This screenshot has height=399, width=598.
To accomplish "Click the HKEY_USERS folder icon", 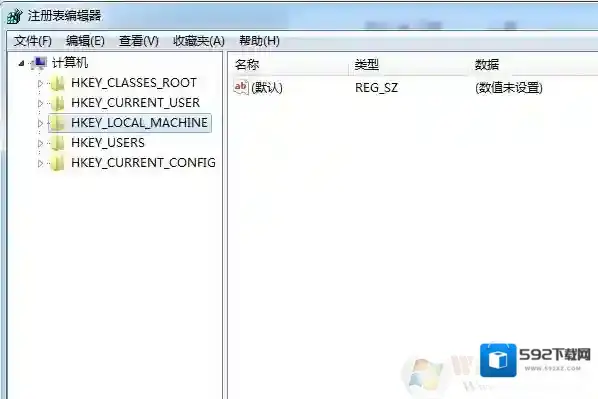I will (x=58, y=143).
